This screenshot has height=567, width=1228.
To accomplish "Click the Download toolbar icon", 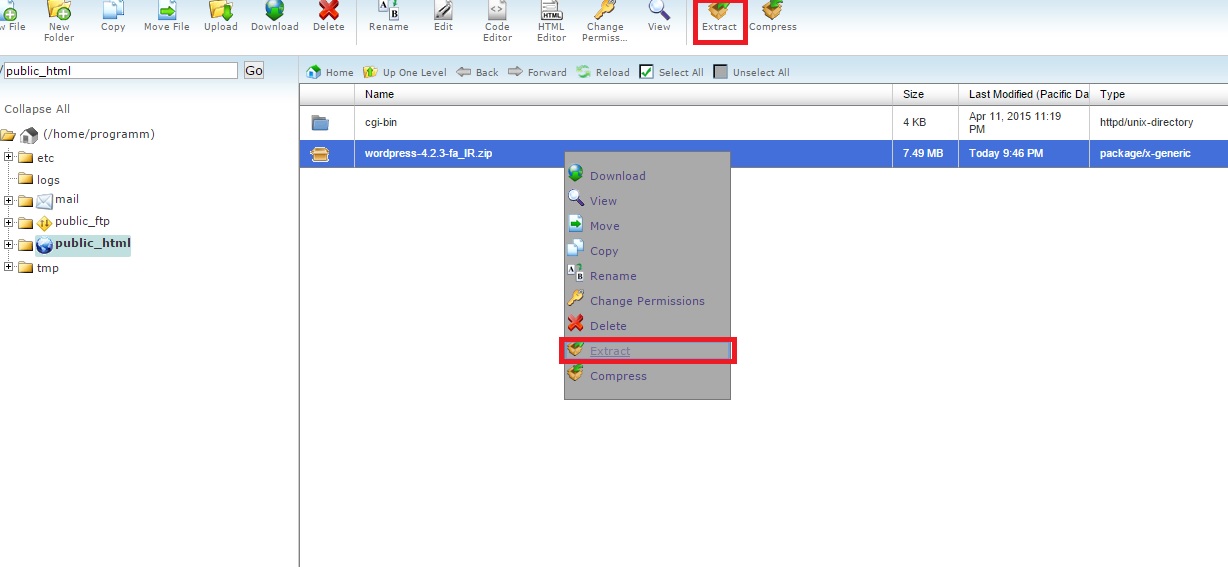I will [274, 11].
